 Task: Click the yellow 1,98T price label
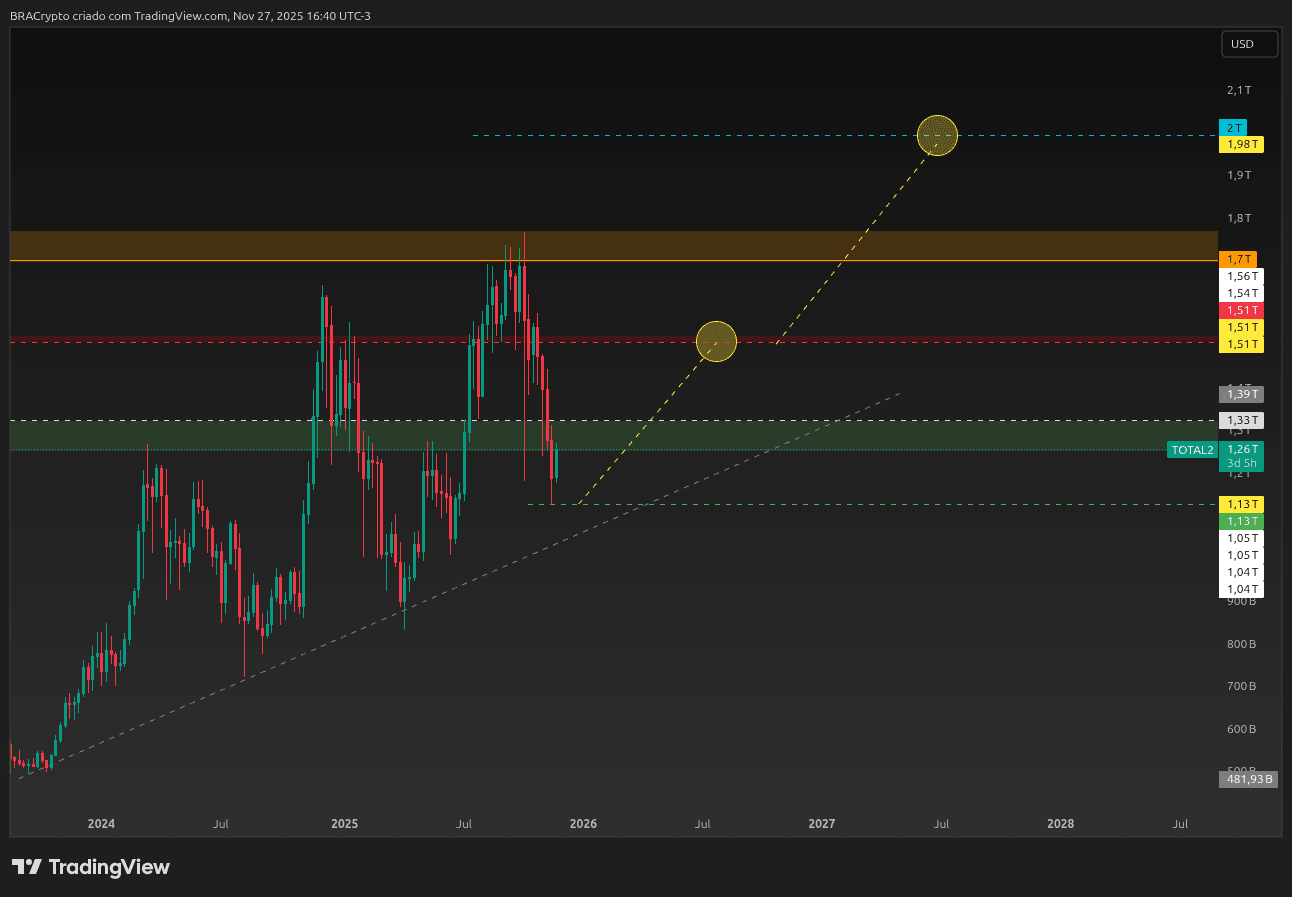tap(1241, 144)
